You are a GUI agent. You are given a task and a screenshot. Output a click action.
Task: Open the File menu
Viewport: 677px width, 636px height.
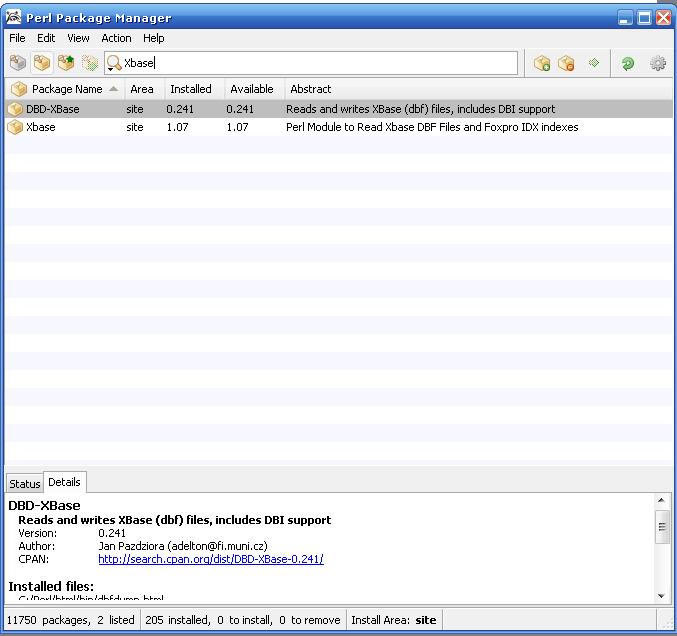(x=17, y=38)
